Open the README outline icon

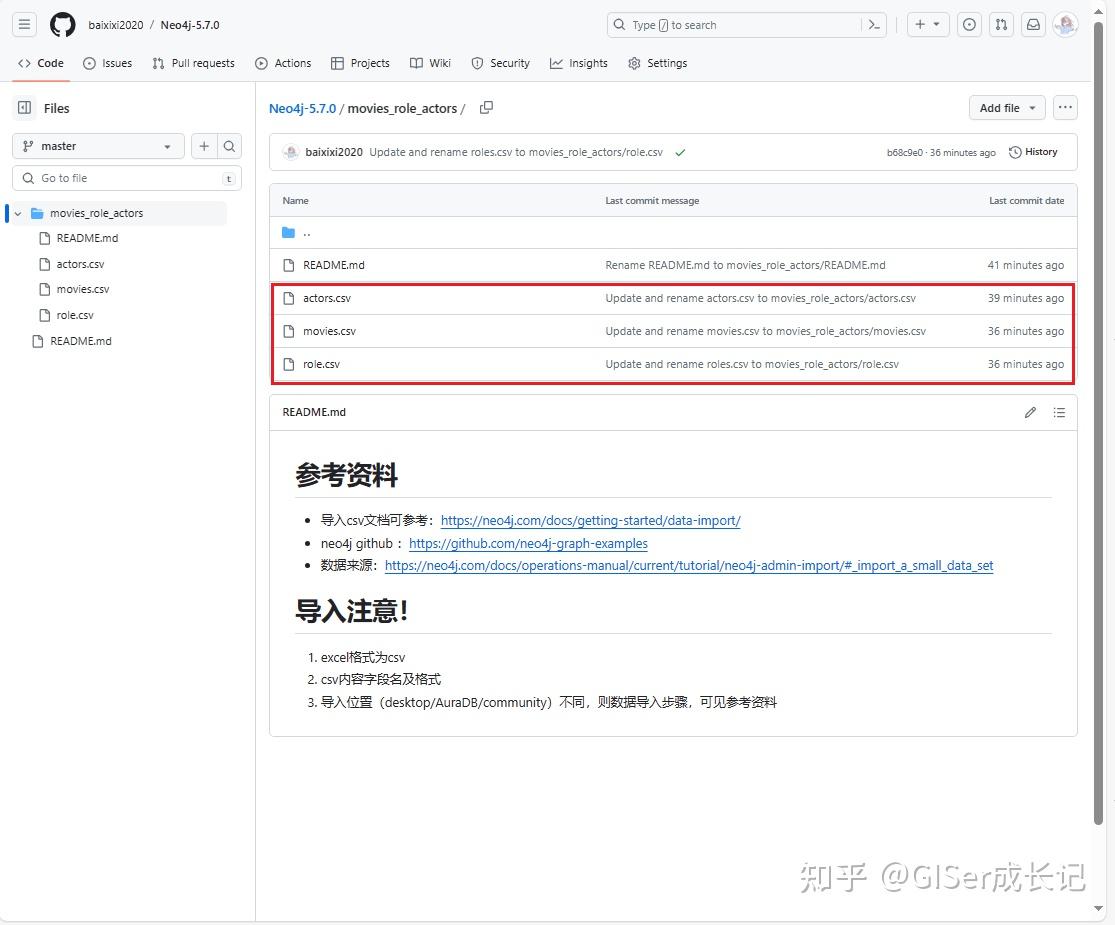point(1059,412)
